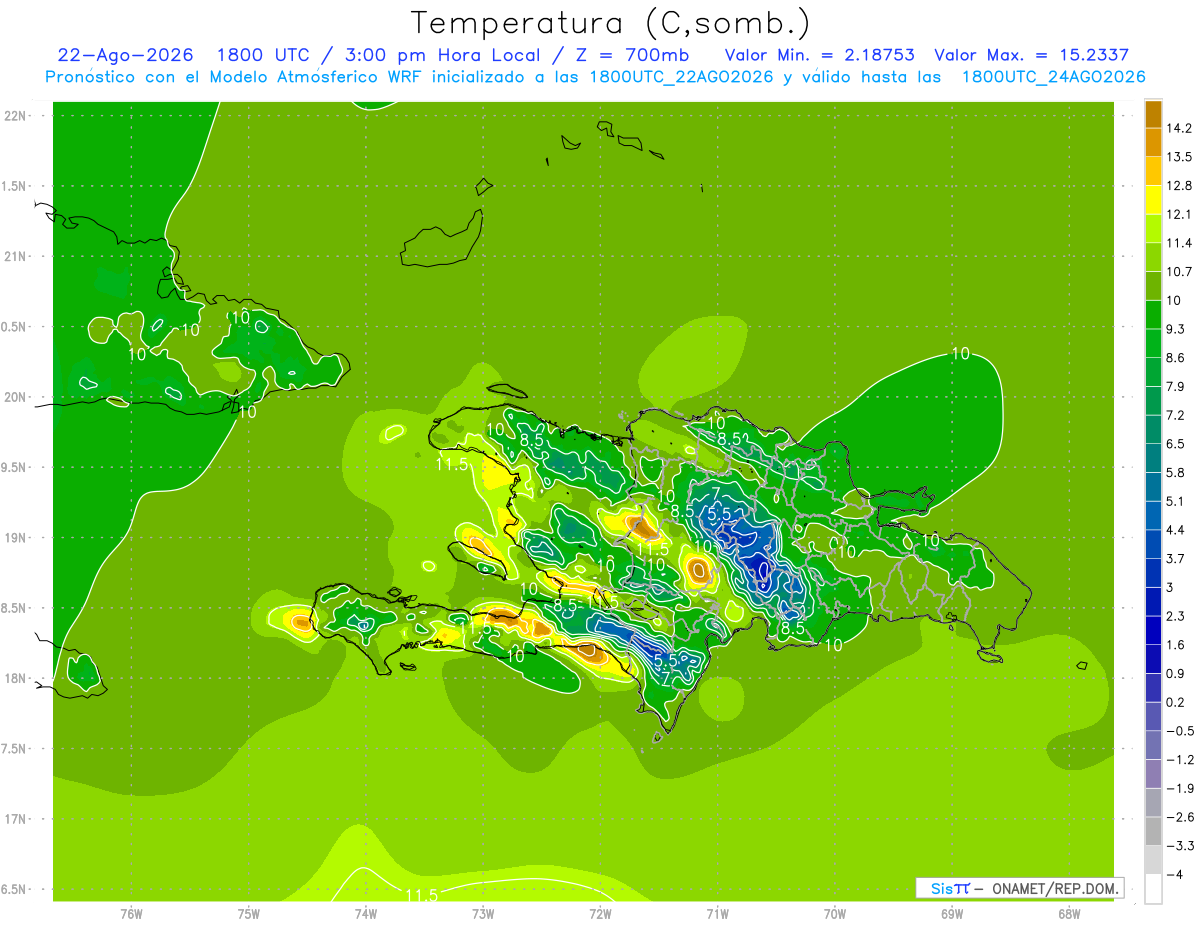The width and height of the screenshot is (1200, 927).
Task: Click the 21N latitude axis label
Action: [15, 257]
